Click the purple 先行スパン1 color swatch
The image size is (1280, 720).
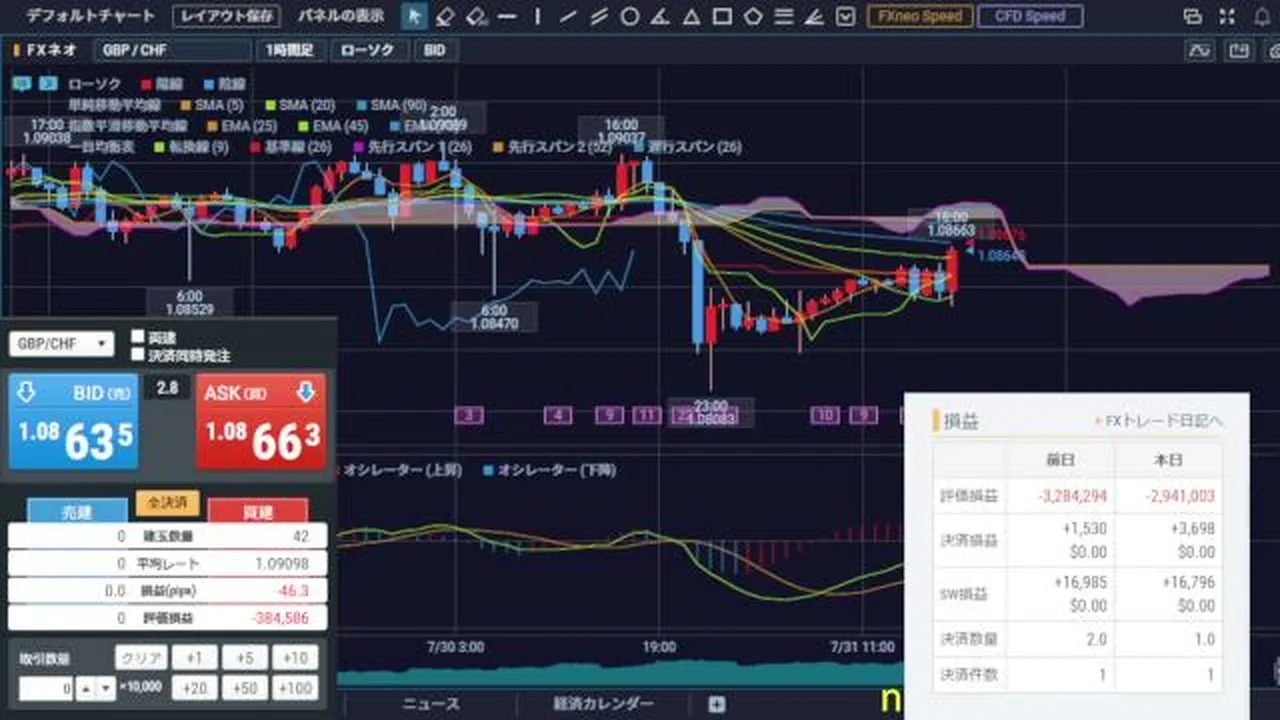tap(360, 147)
